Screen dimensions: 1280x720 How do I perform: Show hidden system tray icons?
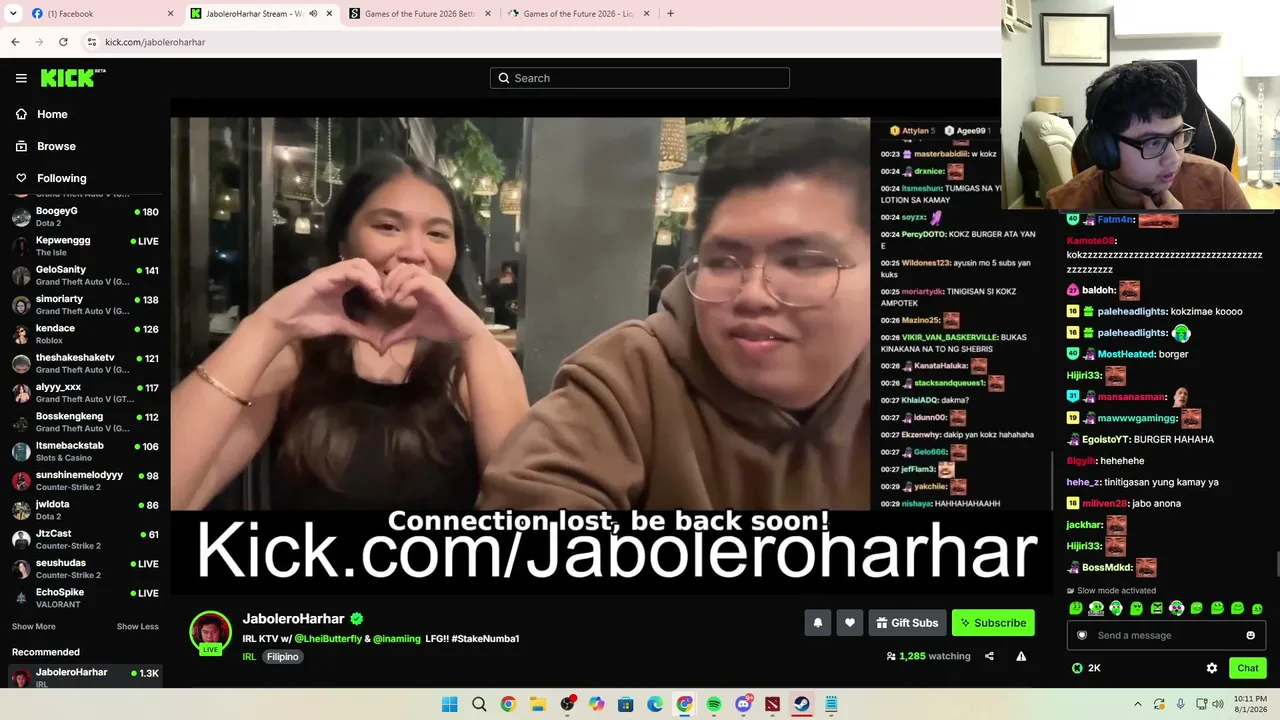[1137, 704]
